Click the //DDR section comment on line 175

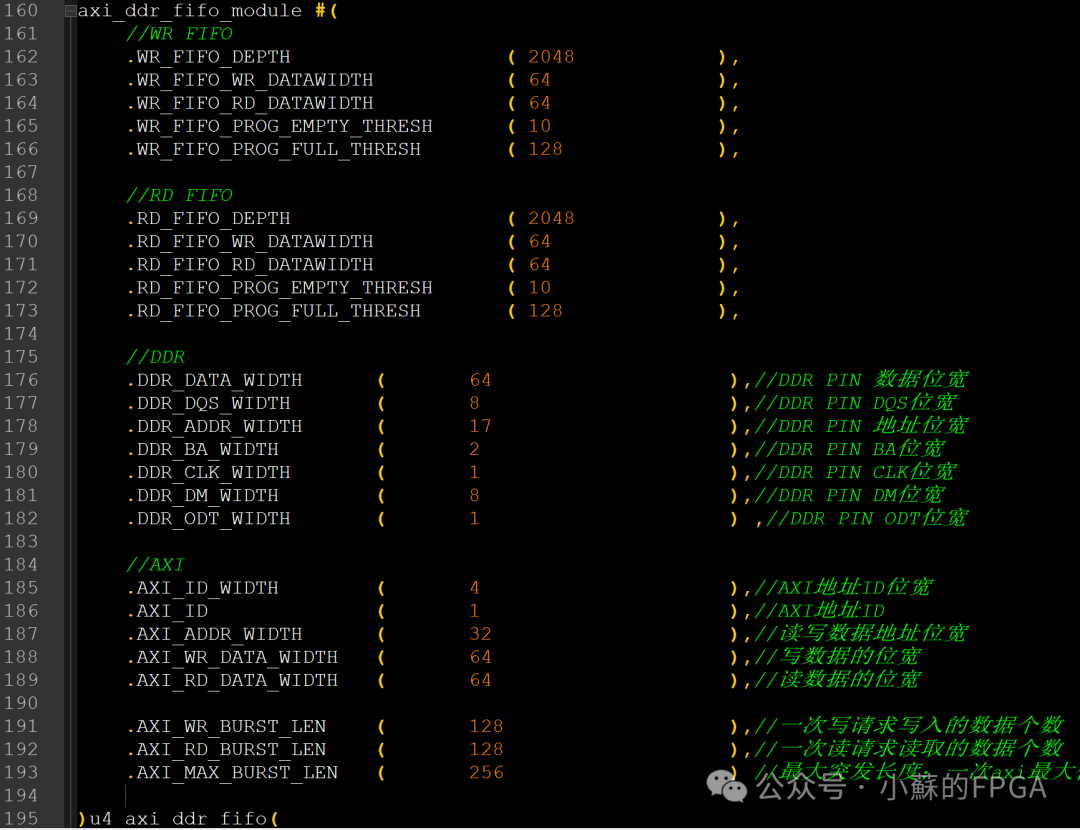point(156,356)
